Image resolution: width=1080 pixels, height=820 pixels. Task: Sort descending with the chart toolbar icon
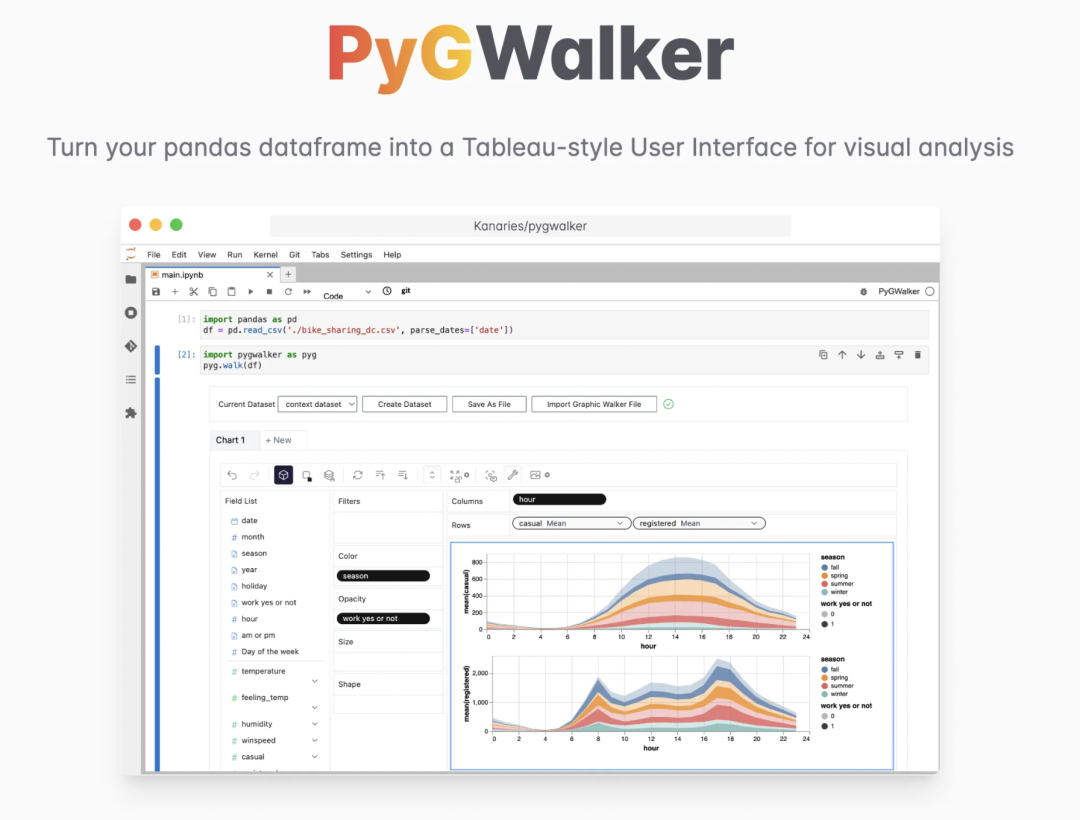[403, 475]
